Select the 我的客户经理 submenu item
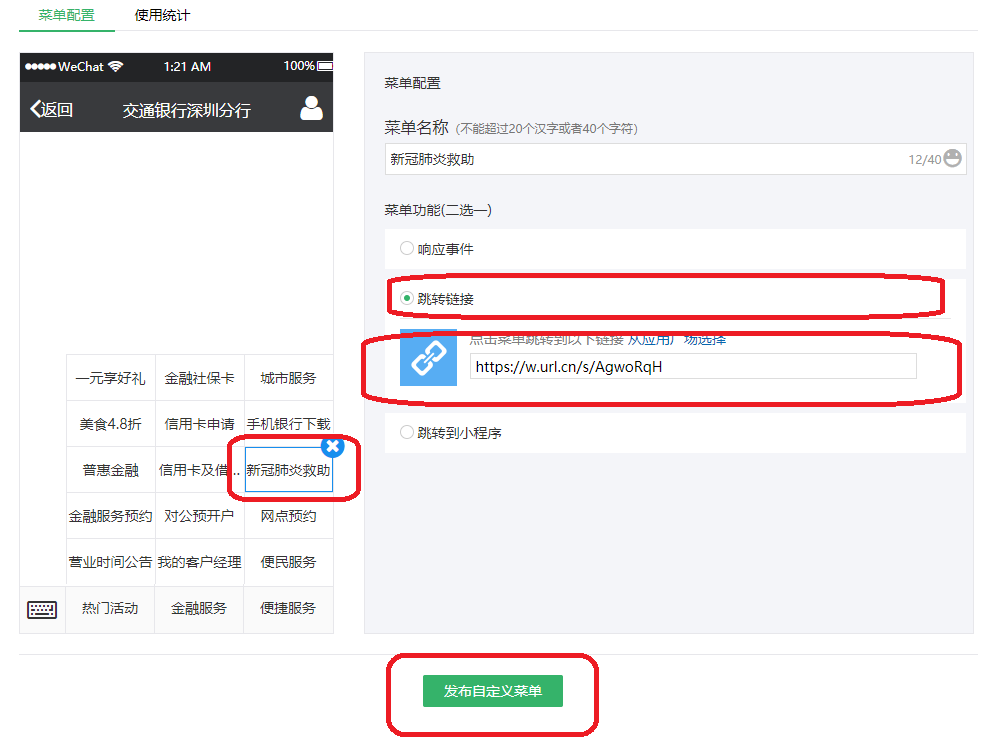The width and height of the screenshot is (987, 752). coord(200,562)
